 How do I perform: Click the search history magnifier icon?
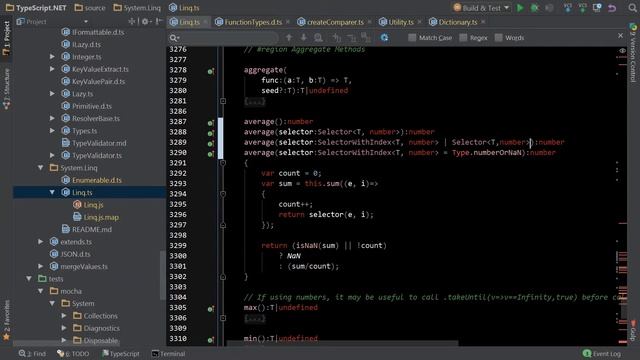[174, 38]
